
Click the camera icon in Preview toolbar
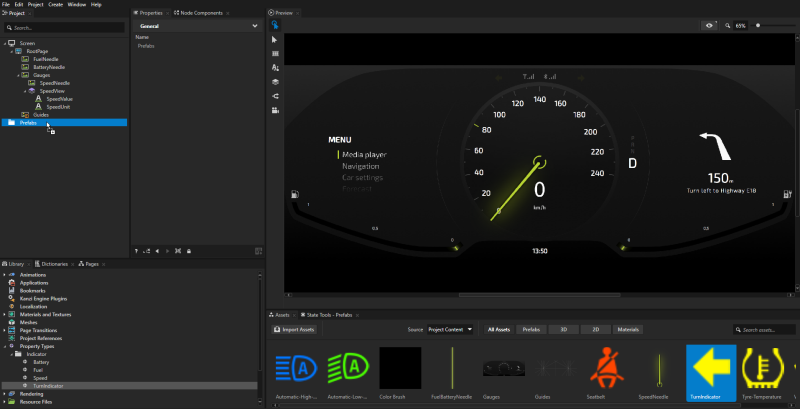pyautogui.click(x=275, y=110)
